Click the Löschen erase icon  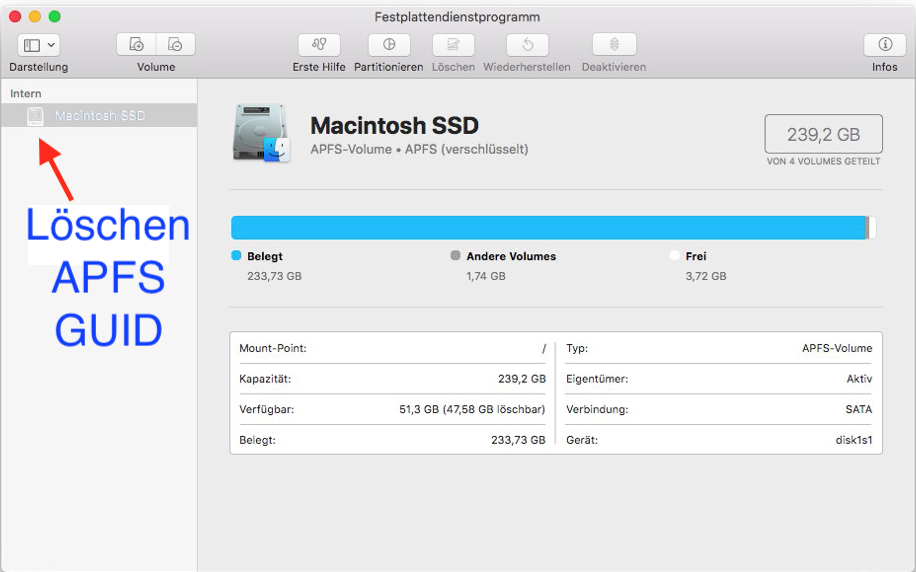pyautogui.click(x=453, y=45)
